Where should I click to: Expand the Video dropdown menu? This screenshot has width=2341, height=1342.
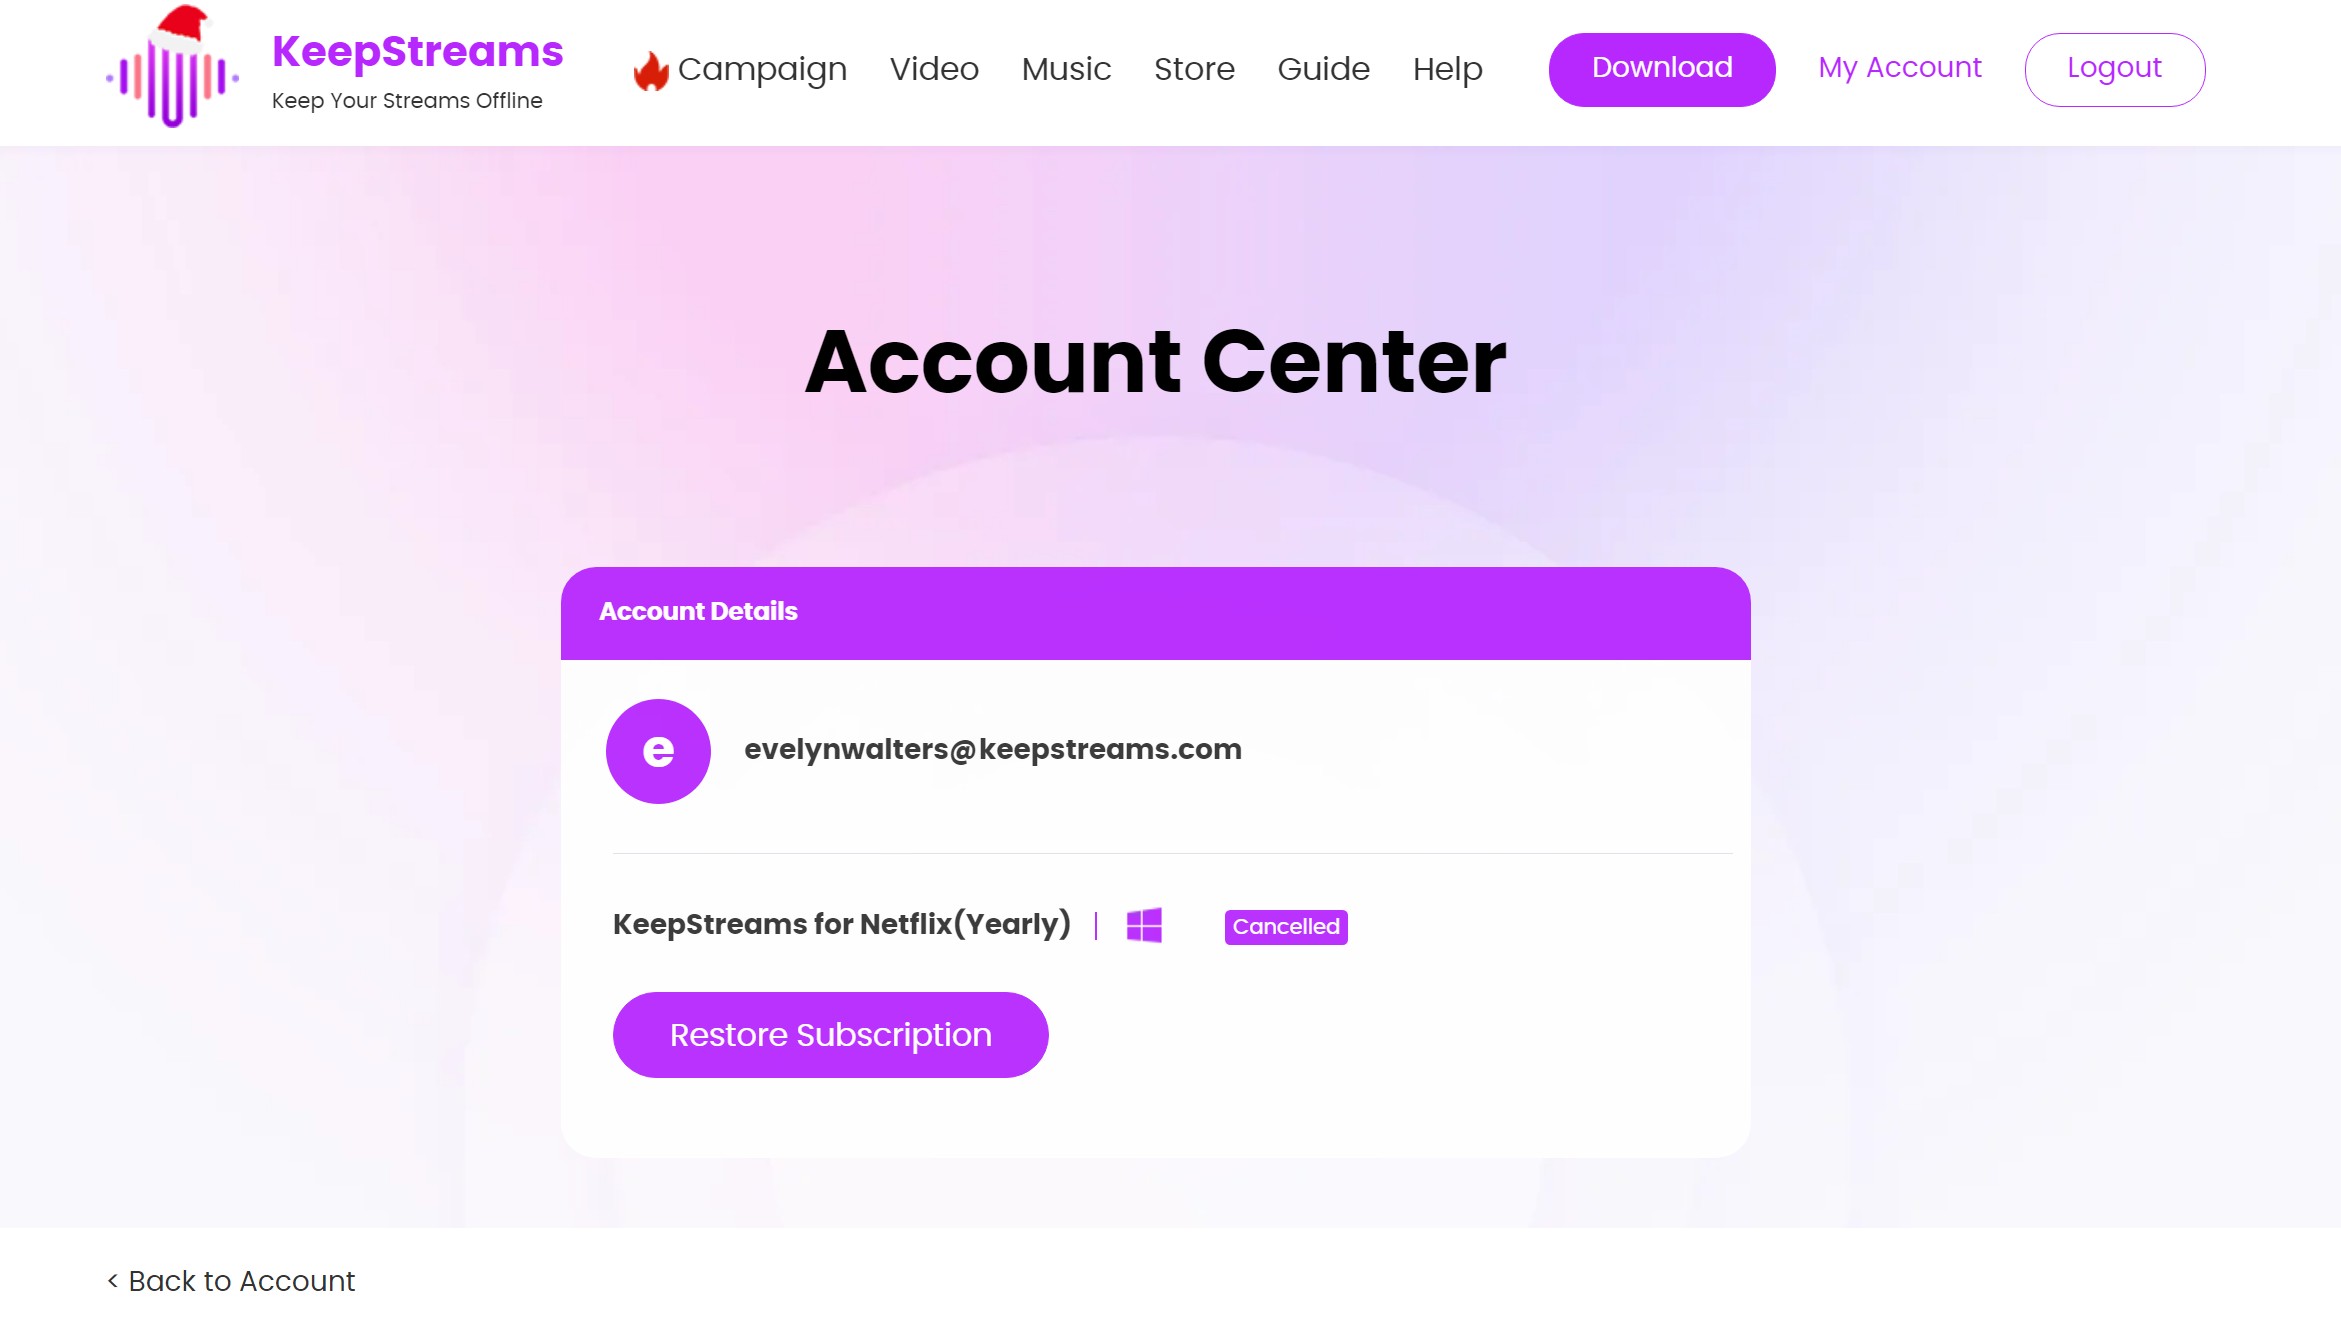[x=934, y=69]
